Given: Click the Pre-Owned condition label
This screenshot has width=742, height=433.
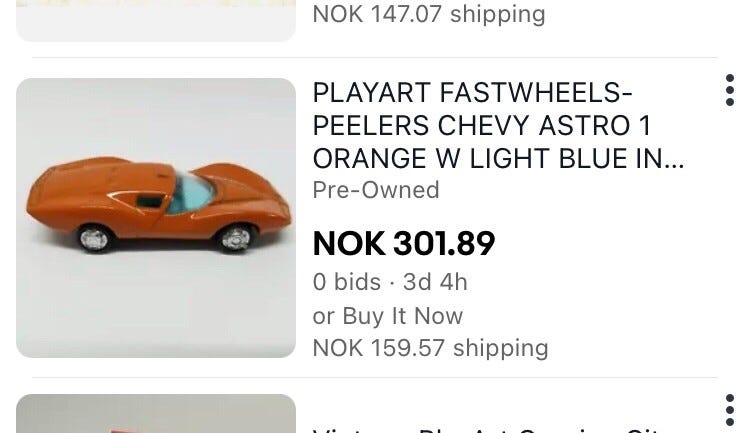Looking at the screenshot, I should [x=376, y=190].
